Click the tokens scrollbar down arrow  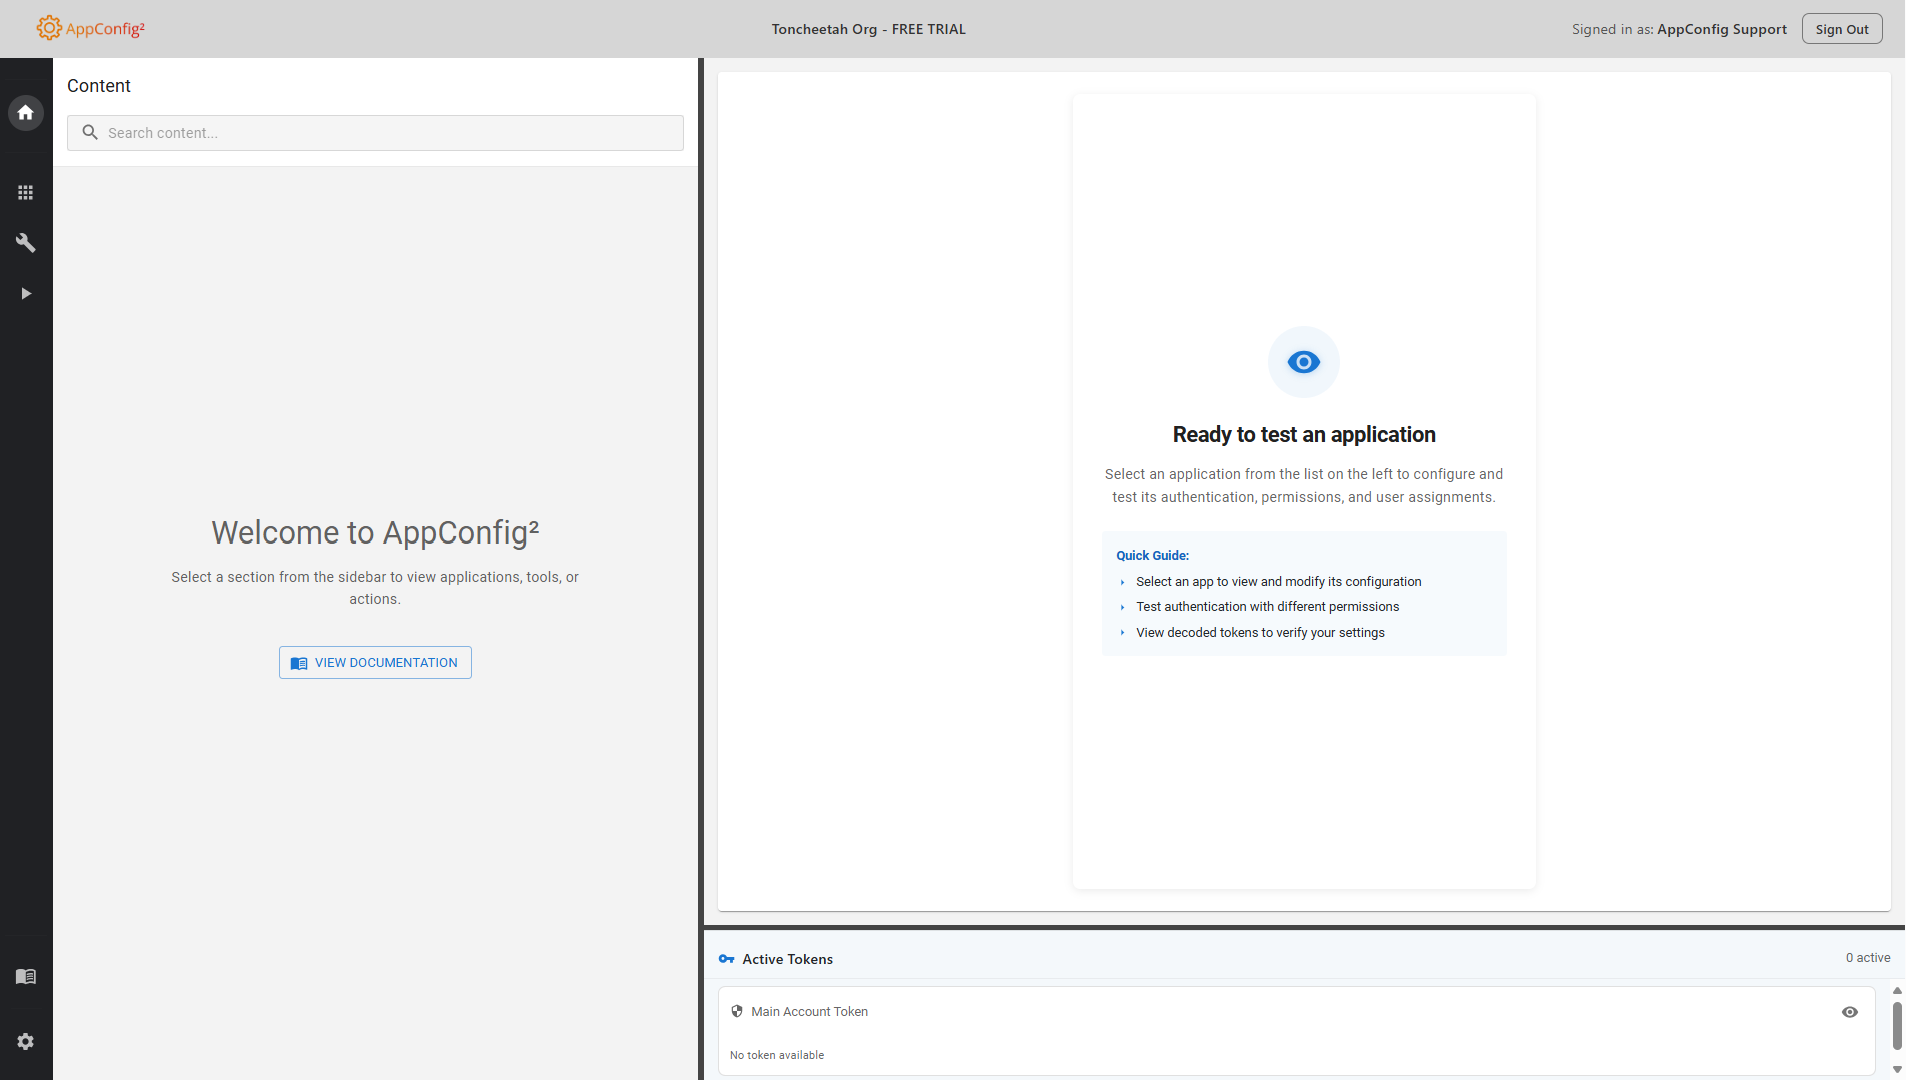[1897, 1070]
